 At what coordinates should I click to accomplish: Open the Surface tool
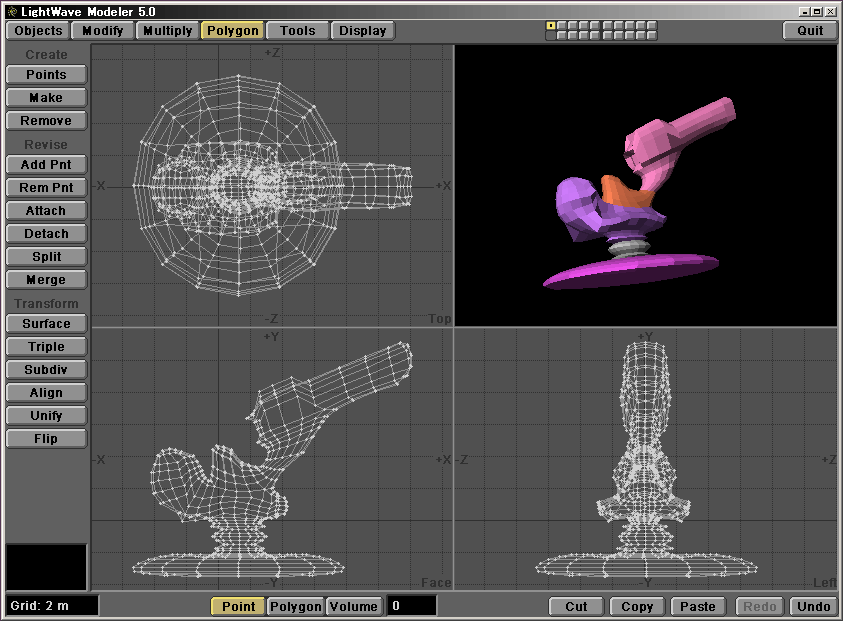(x=46, y=324)
